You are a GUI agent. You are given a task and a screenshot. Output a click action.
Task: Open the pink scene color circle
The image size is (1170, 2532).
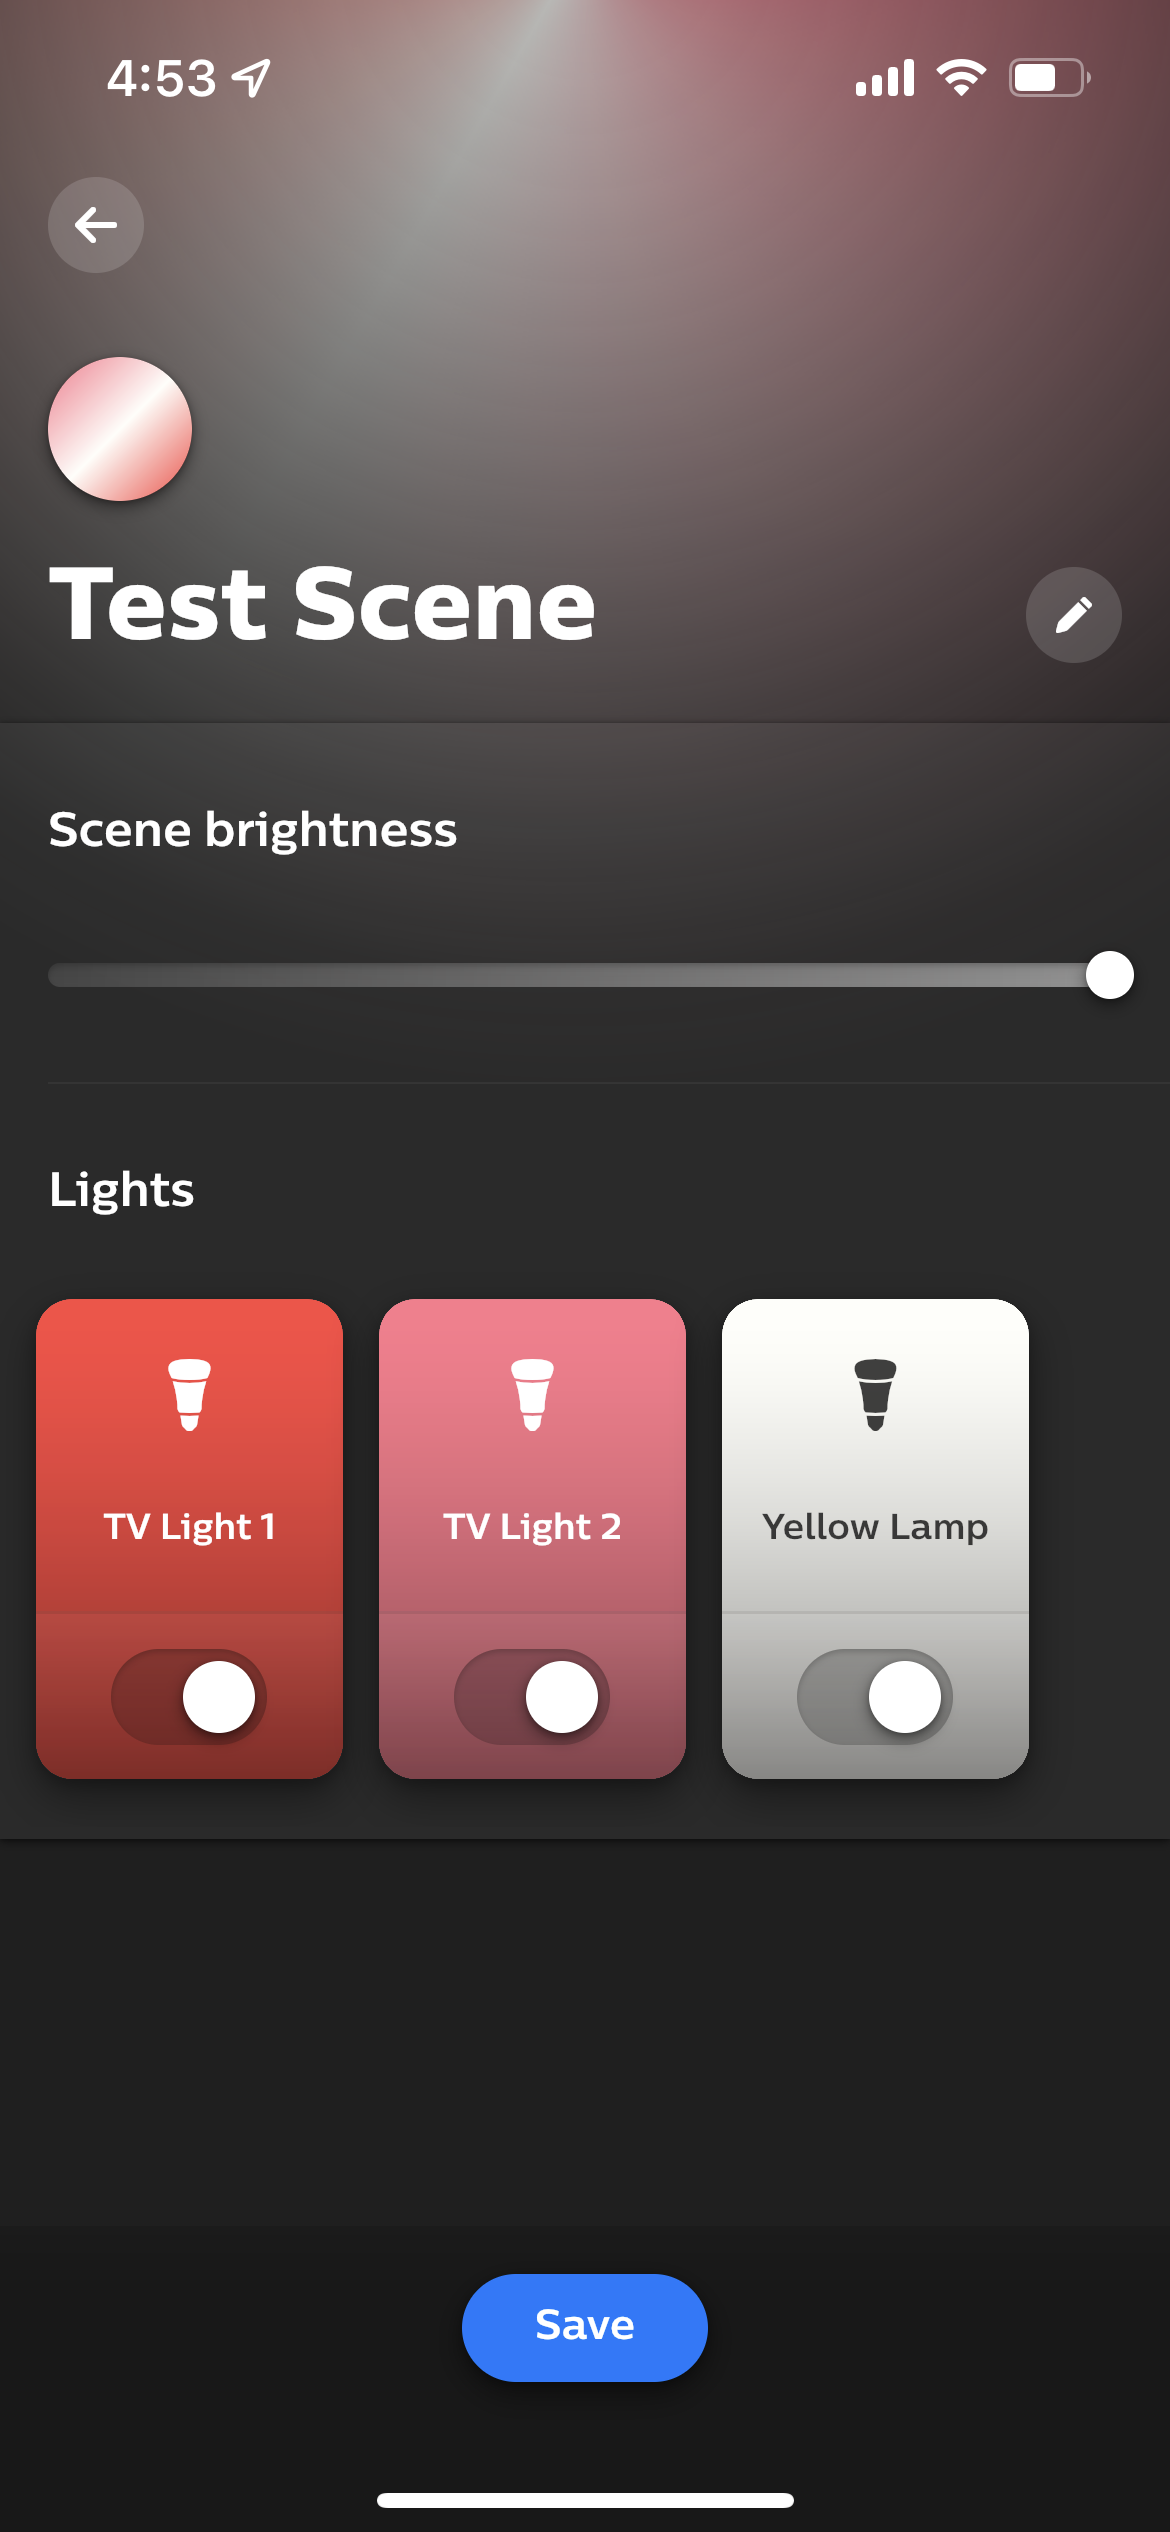tap(120, 429)
